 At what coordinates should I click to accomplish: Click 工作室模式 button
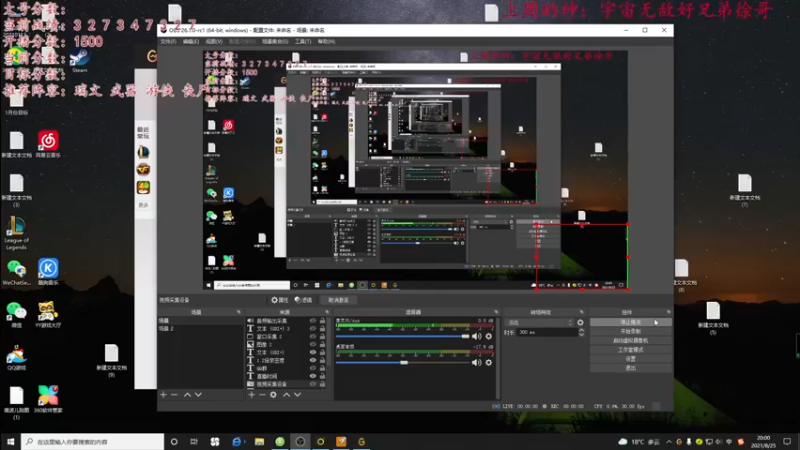pyautogui.click(x=631, y=349)
